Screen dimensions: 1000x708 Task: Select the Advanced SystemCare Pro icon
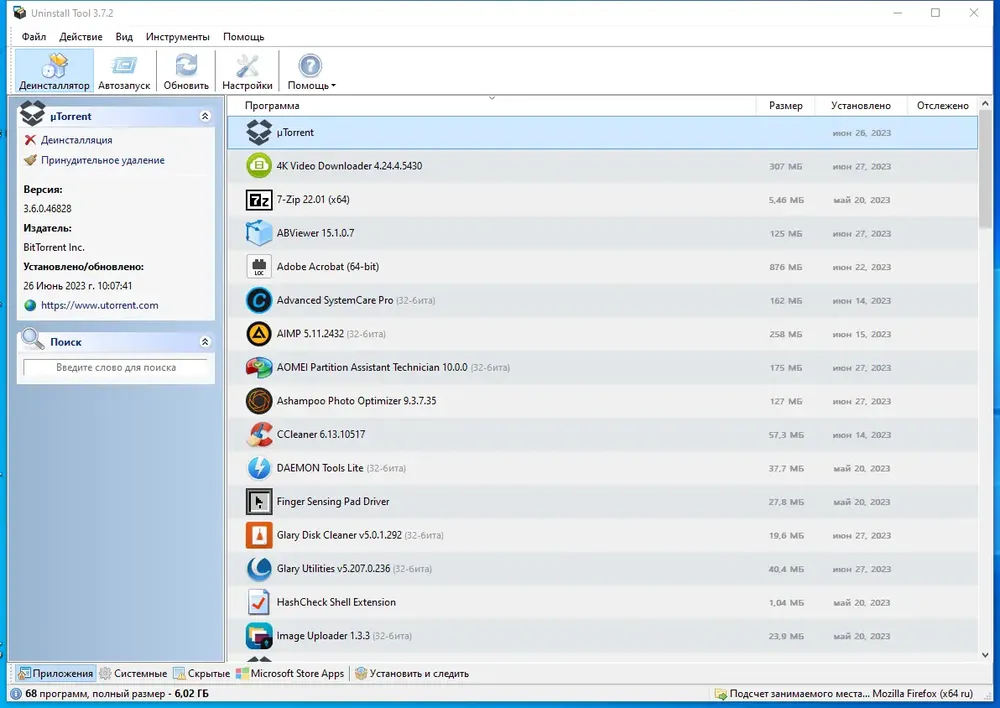[259, 300]
